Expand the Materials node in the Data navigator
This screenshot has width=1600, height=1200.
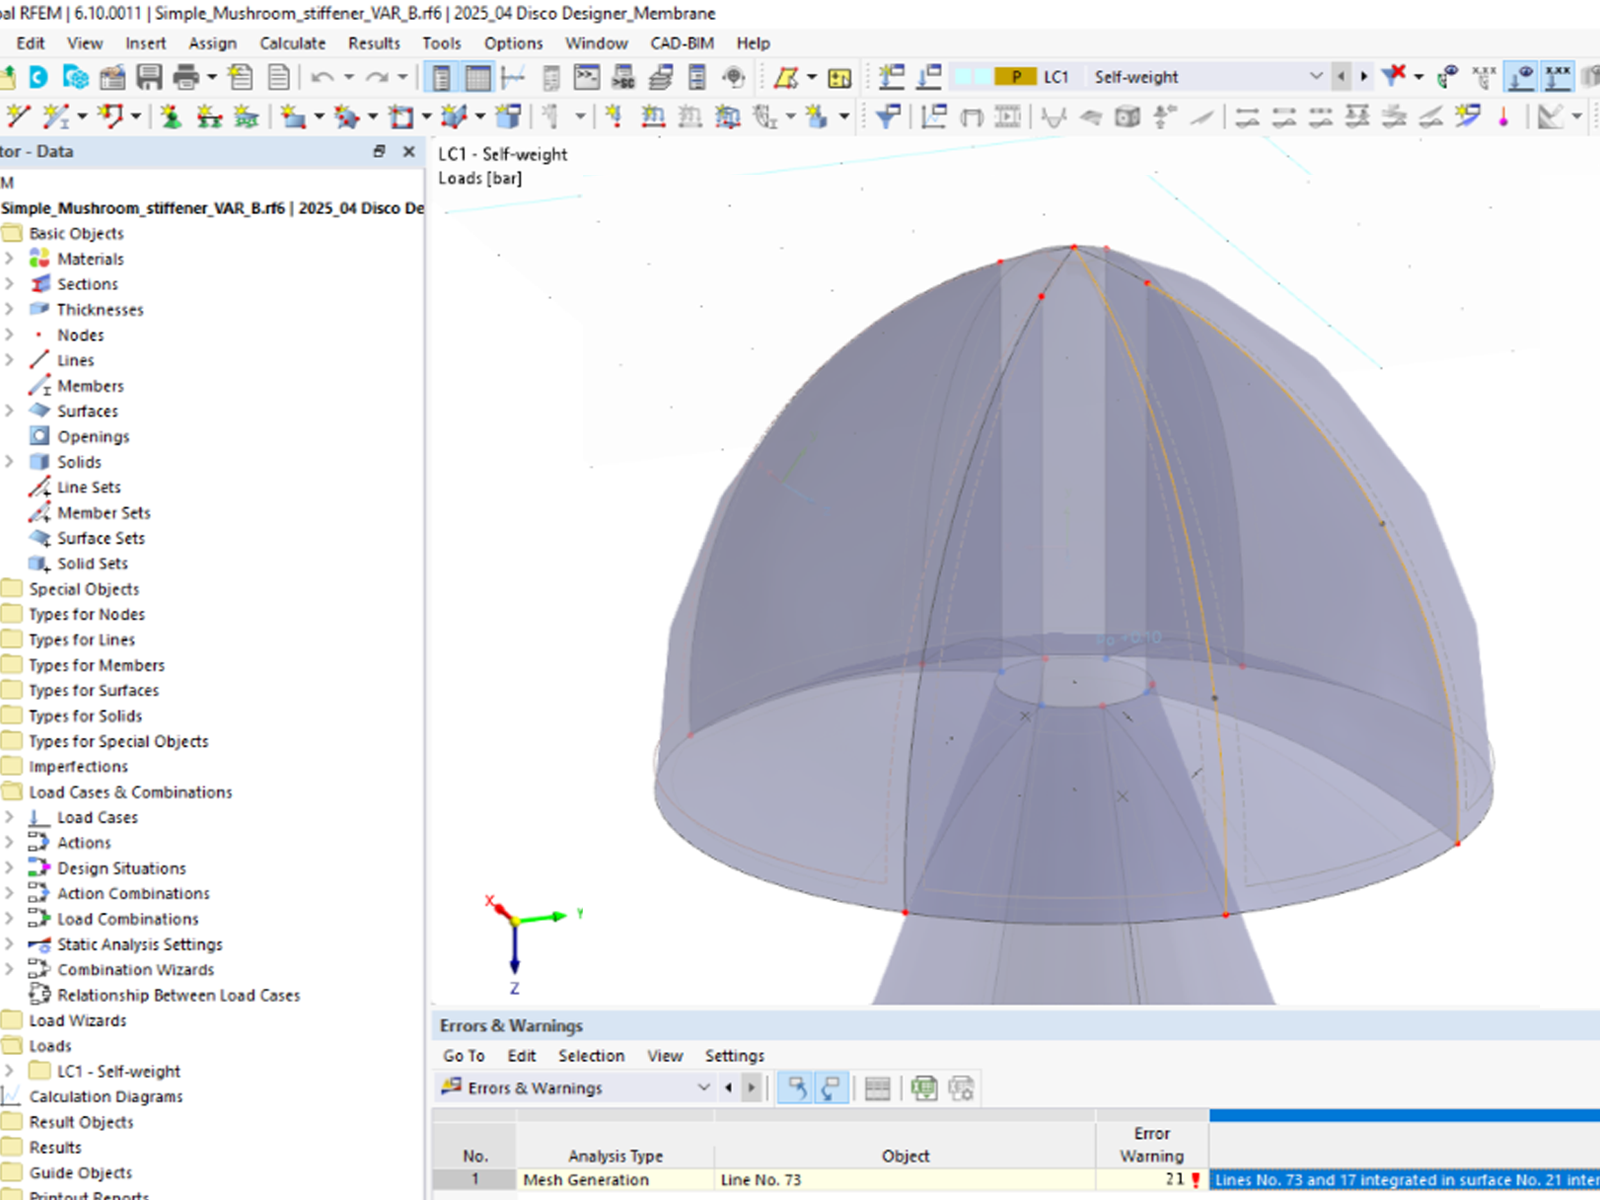pyautogui.click(x=10, y=258)
